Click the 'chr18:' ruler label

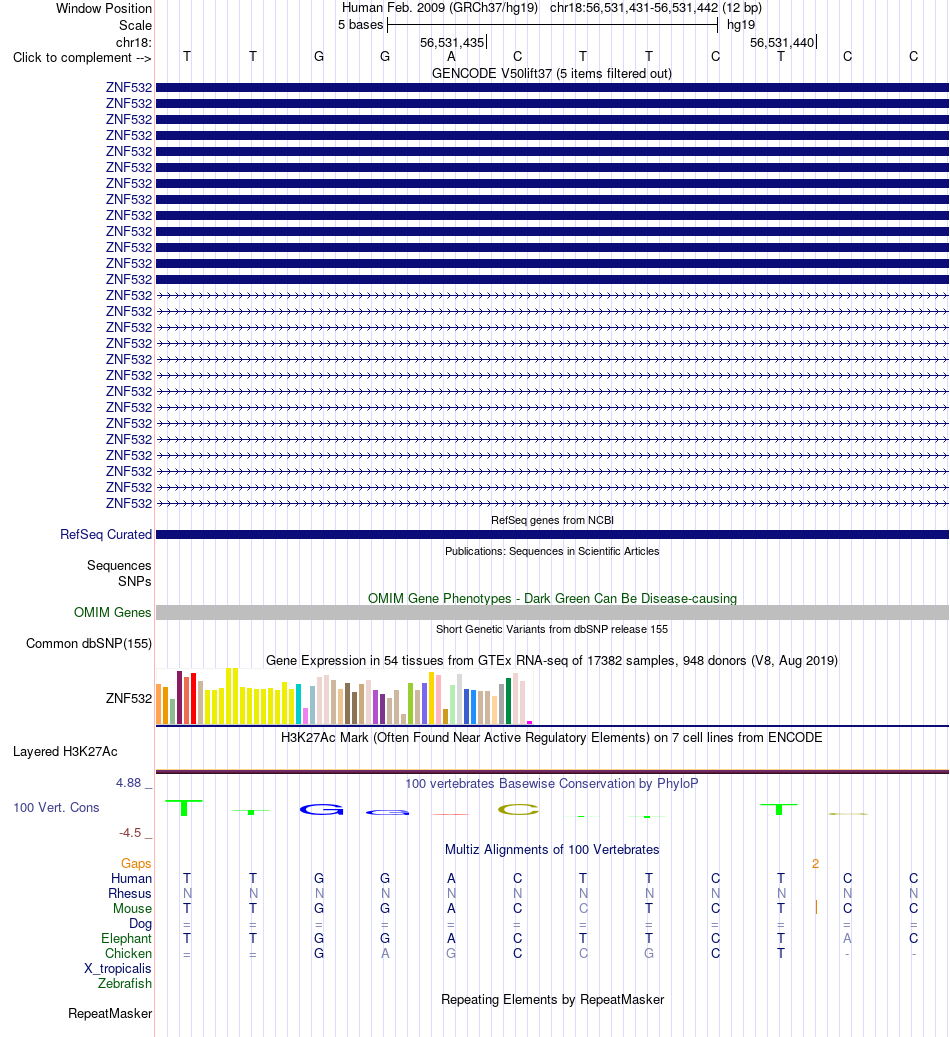click(x=133, y=42)
